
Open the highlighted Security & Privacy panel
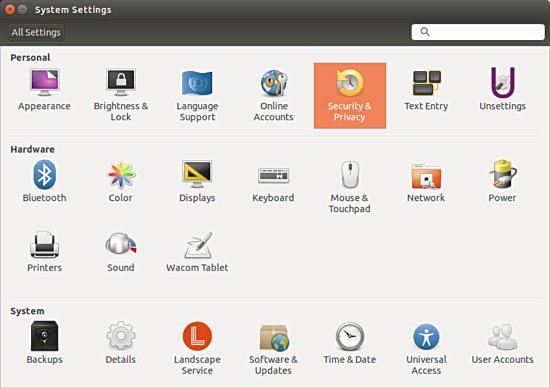click(x=350, y=95)
